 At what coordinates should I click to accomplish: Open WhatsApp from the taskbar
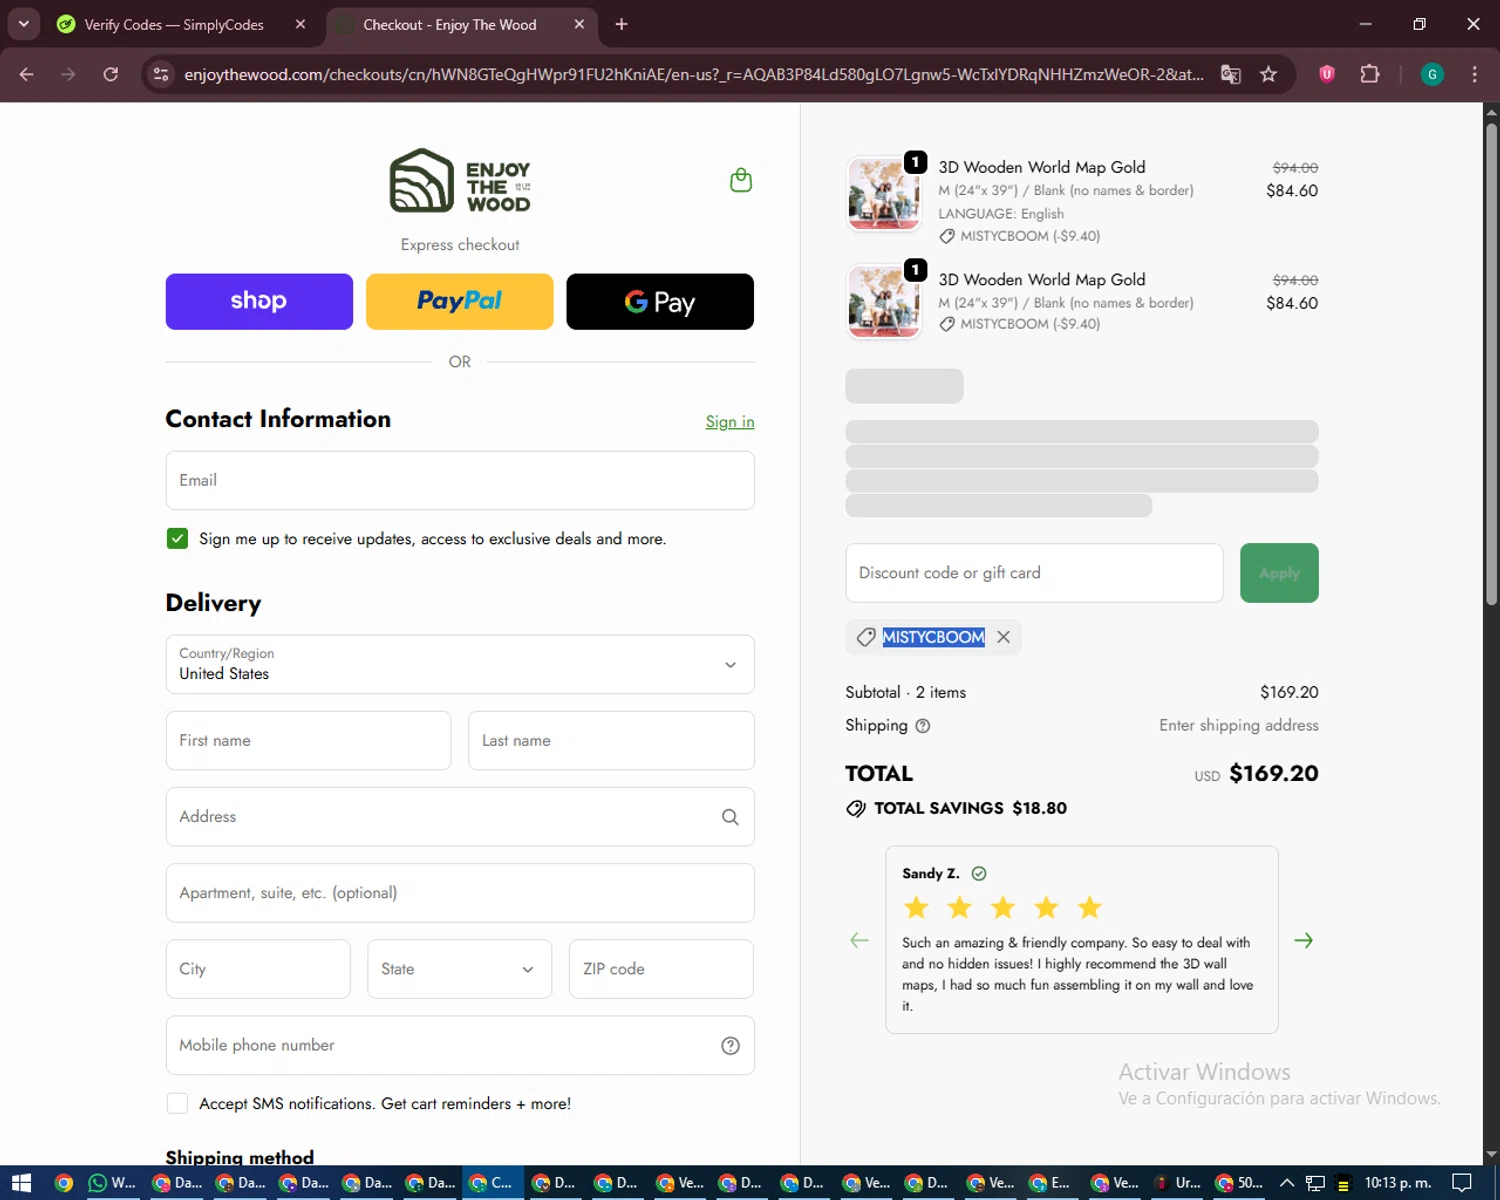[112, 1183]
